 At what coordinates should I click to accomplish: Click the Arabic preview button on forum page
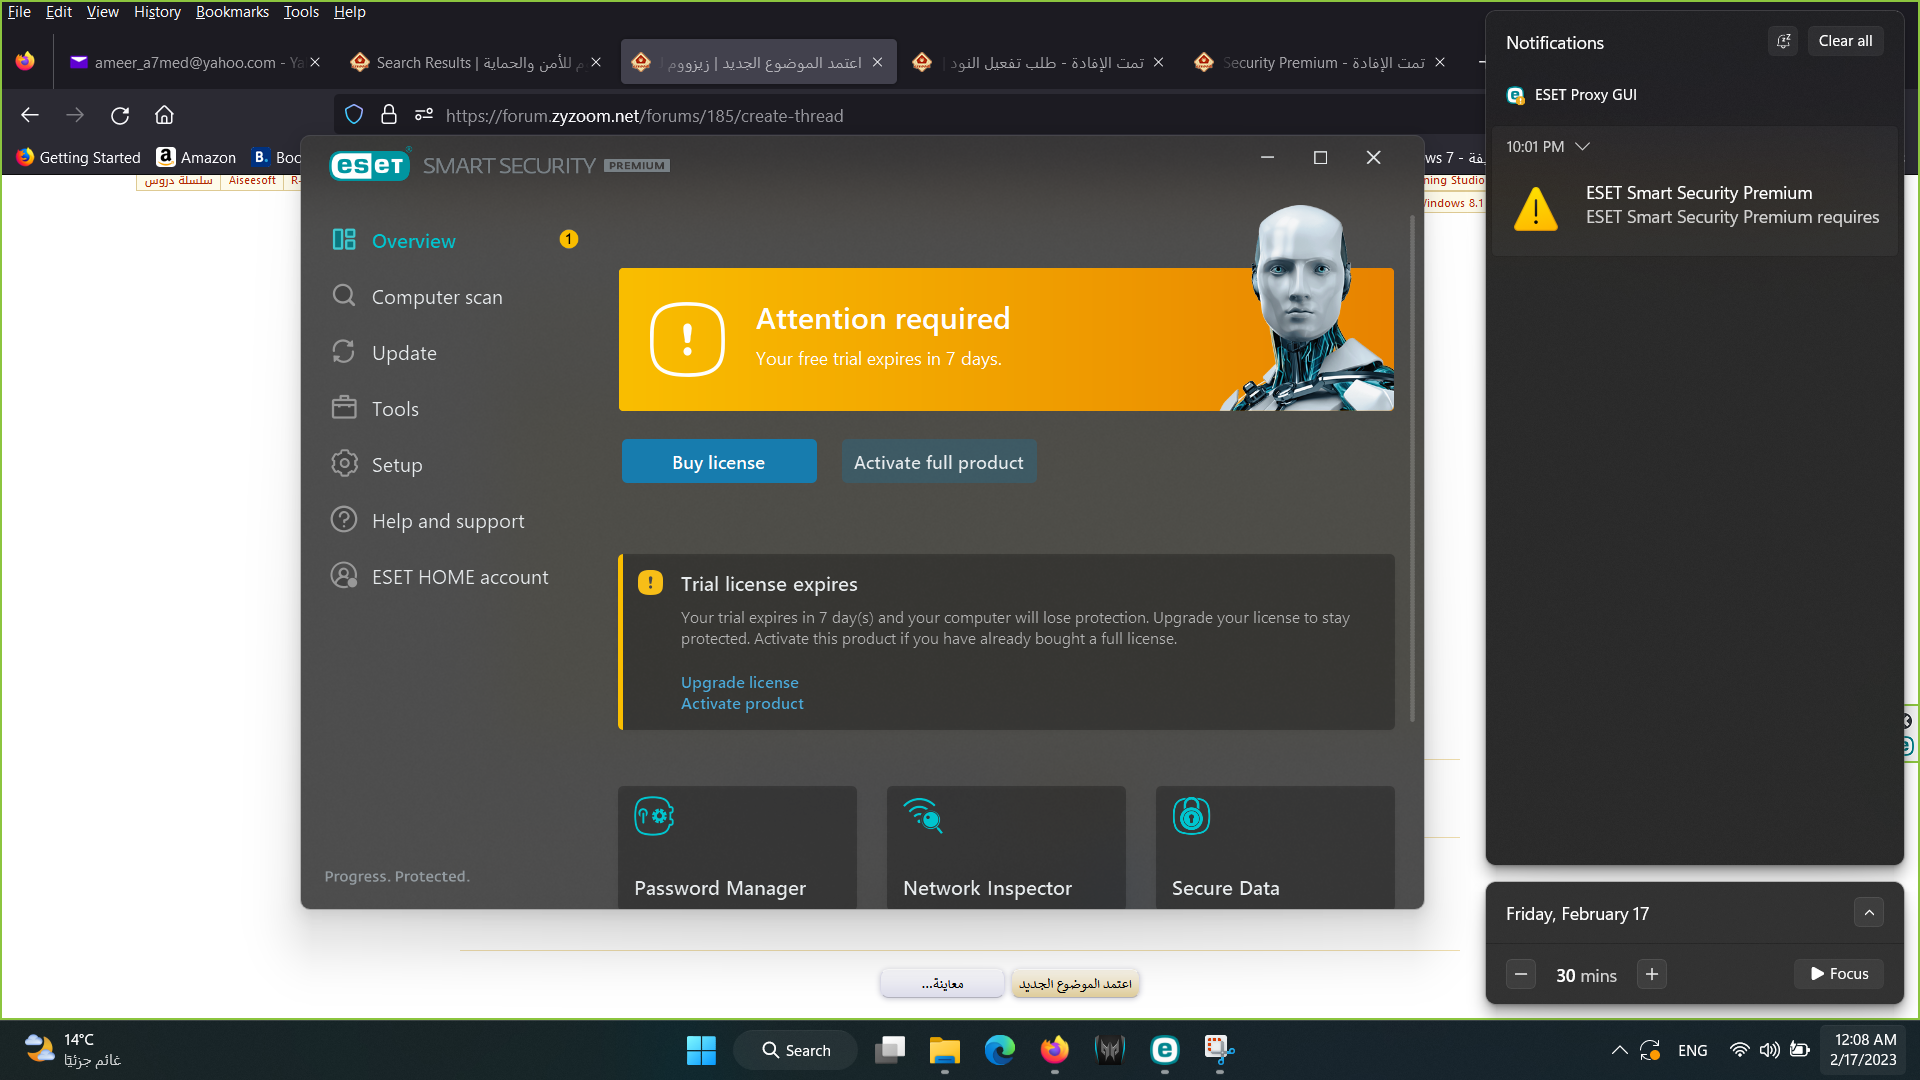coord(942,984)
